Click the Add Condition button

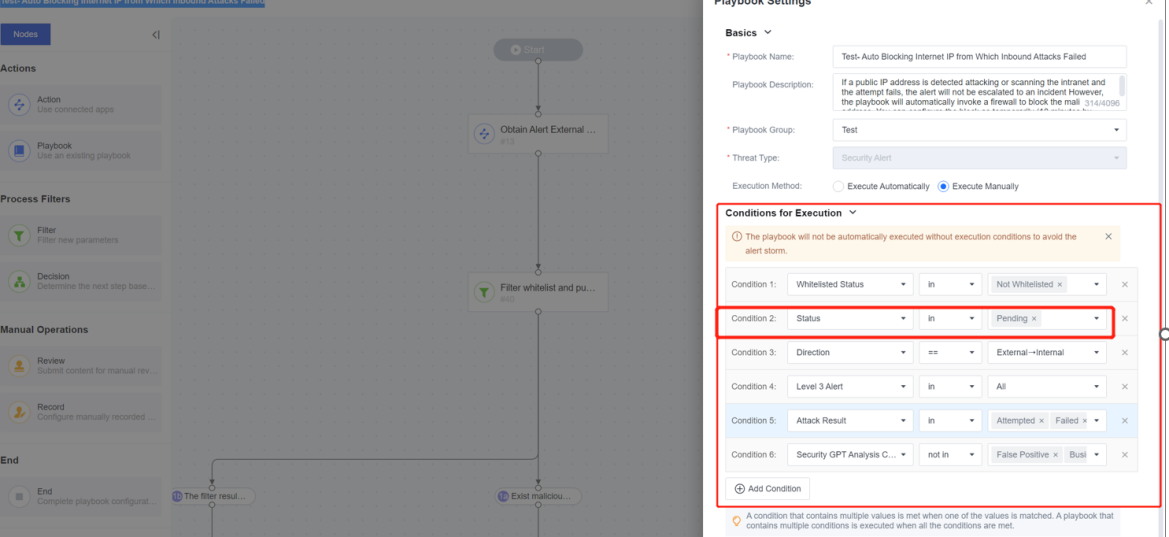pos(768,489)
